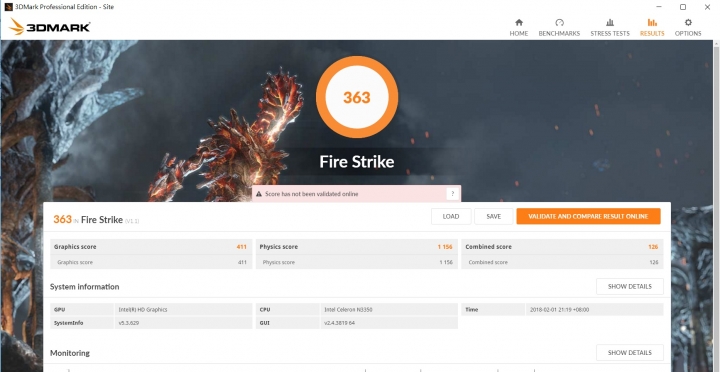The image size is (720, 372).
Task: Click the CPU value Intel Celeron N3350
Action: click(348, 310)
